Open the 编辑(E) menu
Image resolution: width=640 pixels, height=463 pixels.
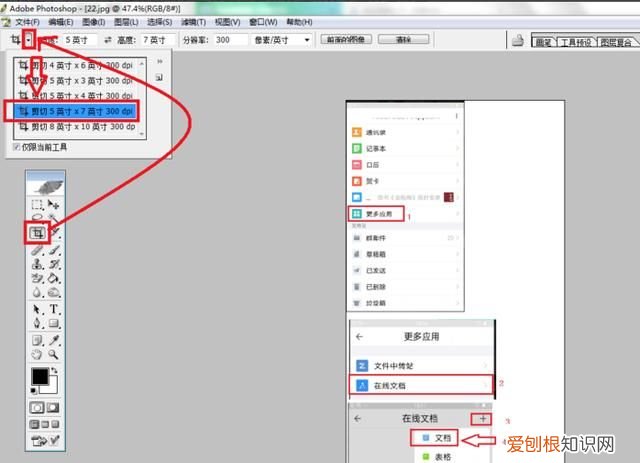[x=61, y=22]
